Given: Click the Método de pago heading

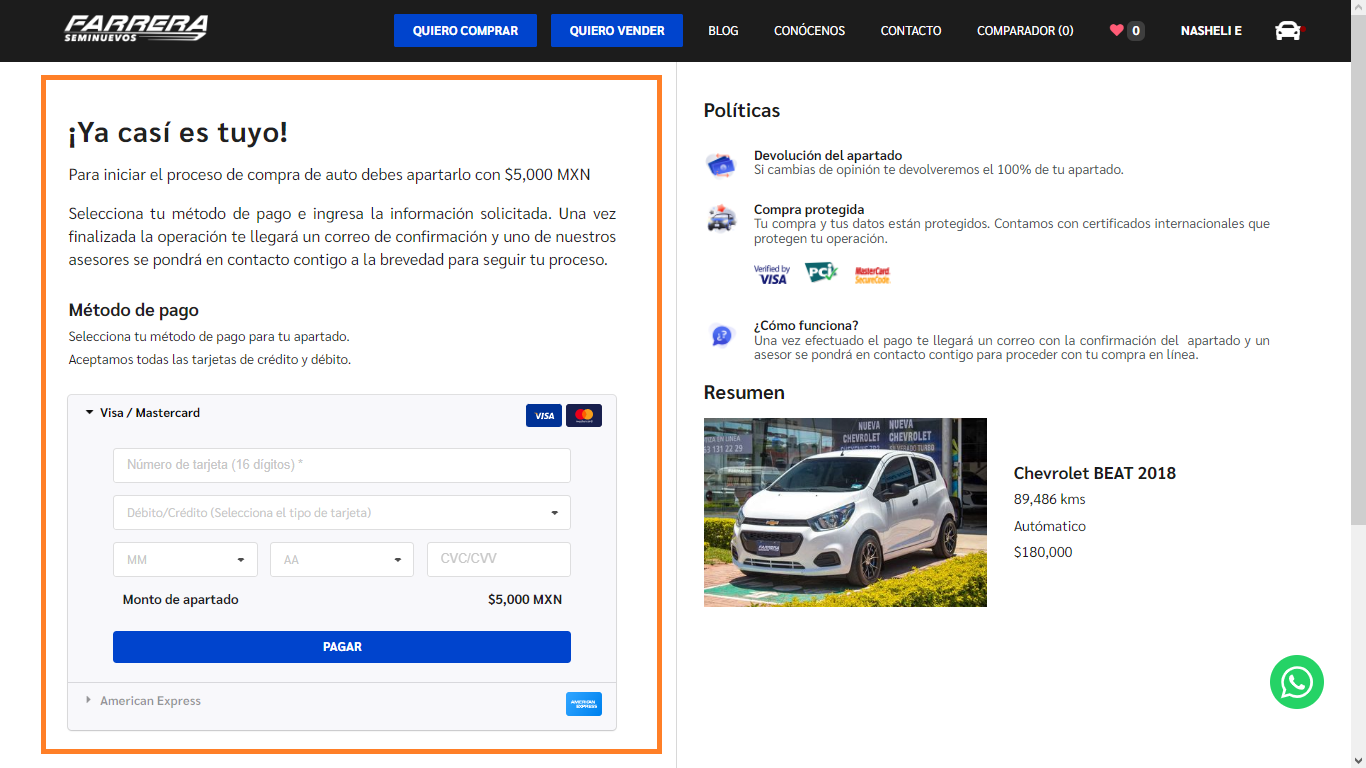Looking at the screenshot, I should point(134,310).
